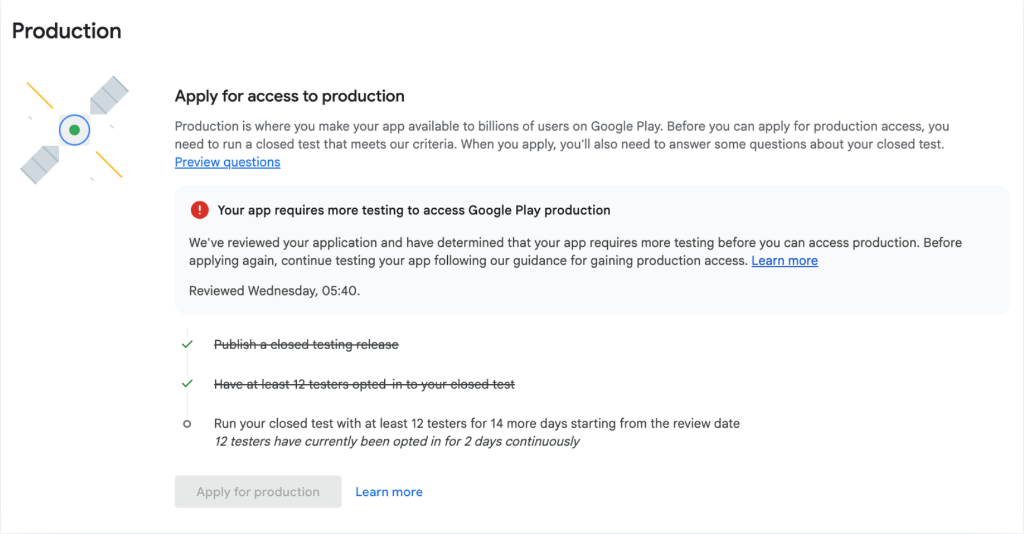Open Learn more link inside the warning box
Image resolution: width=1024 pixels, height=534 pixels.
(784, 261)
